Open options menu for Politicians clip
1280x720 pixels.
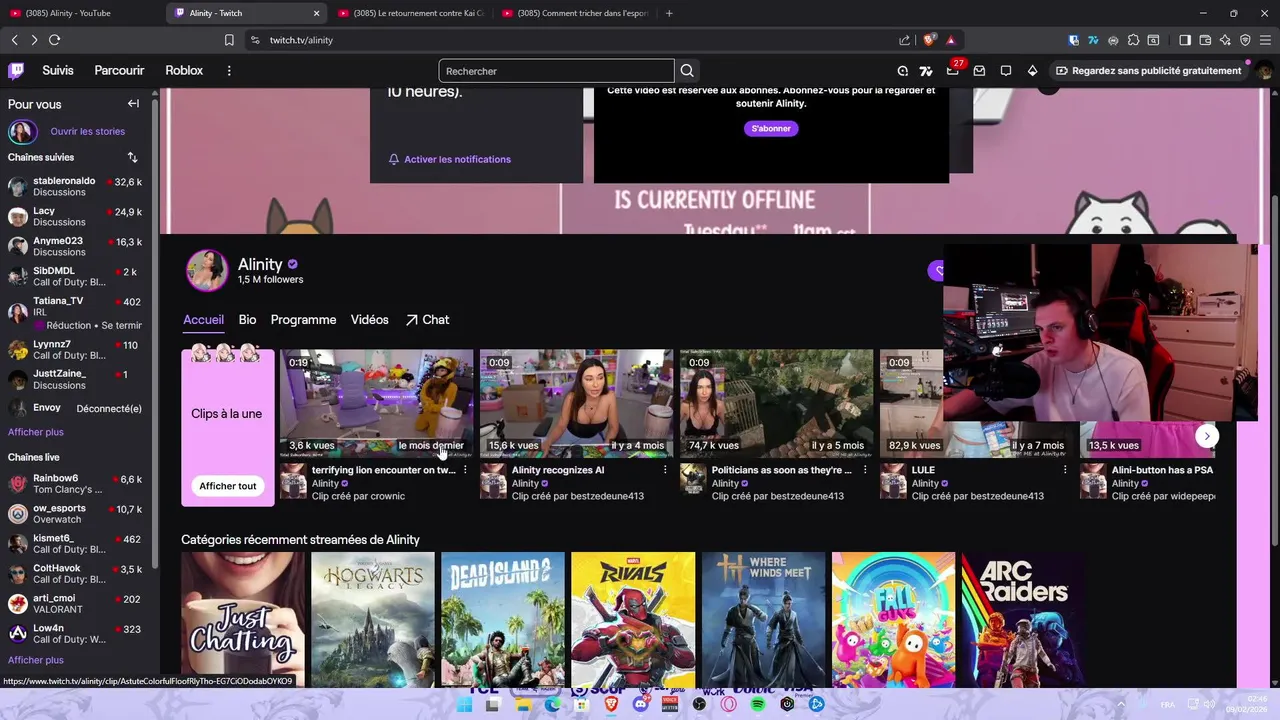tap(865, 470)
